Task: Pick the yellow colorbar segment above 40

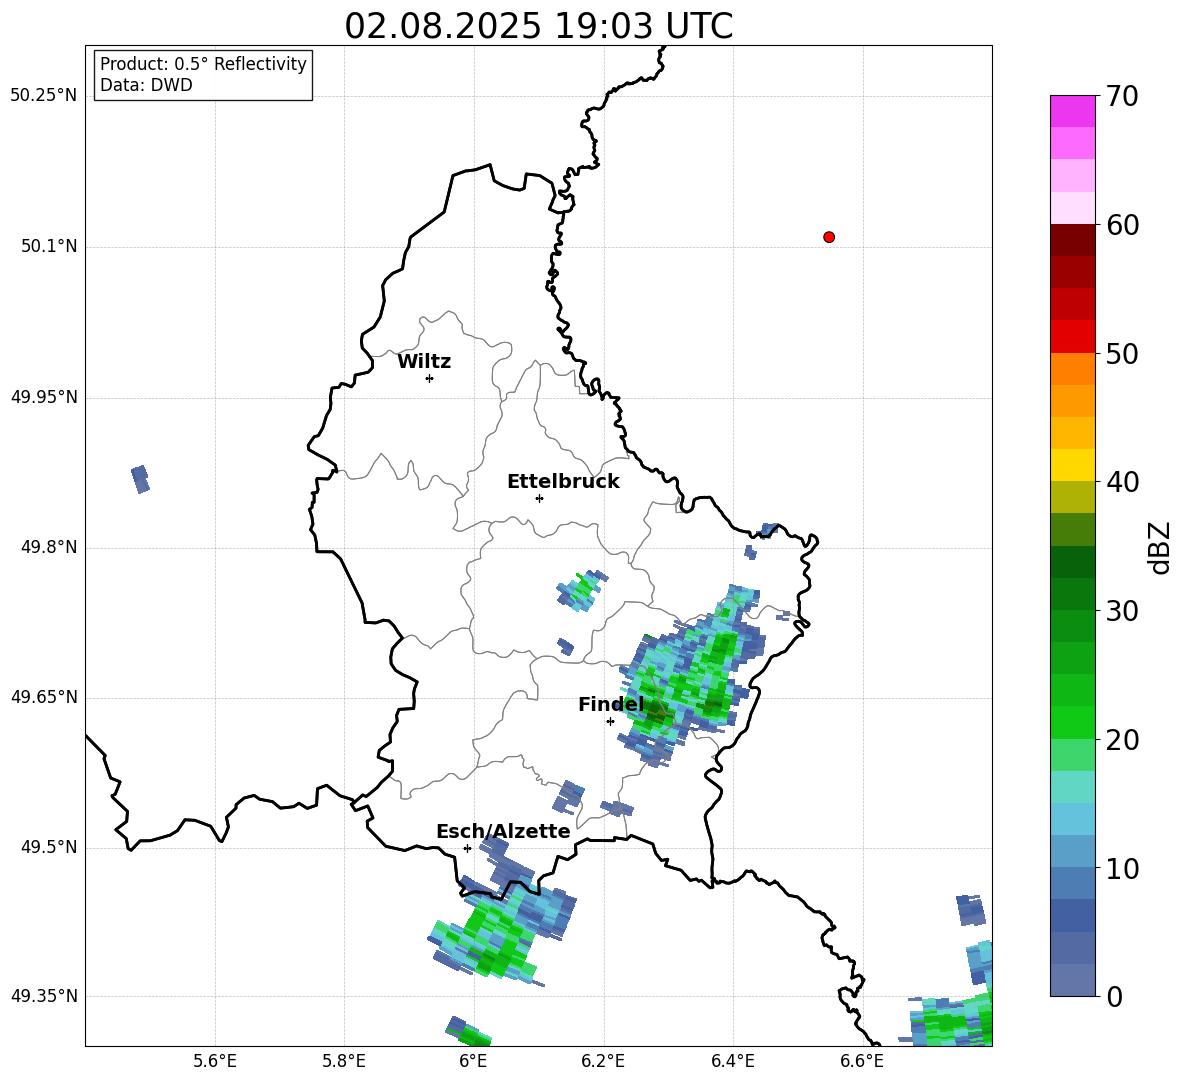Action: pyautogui.click(x=1073, y=465)
